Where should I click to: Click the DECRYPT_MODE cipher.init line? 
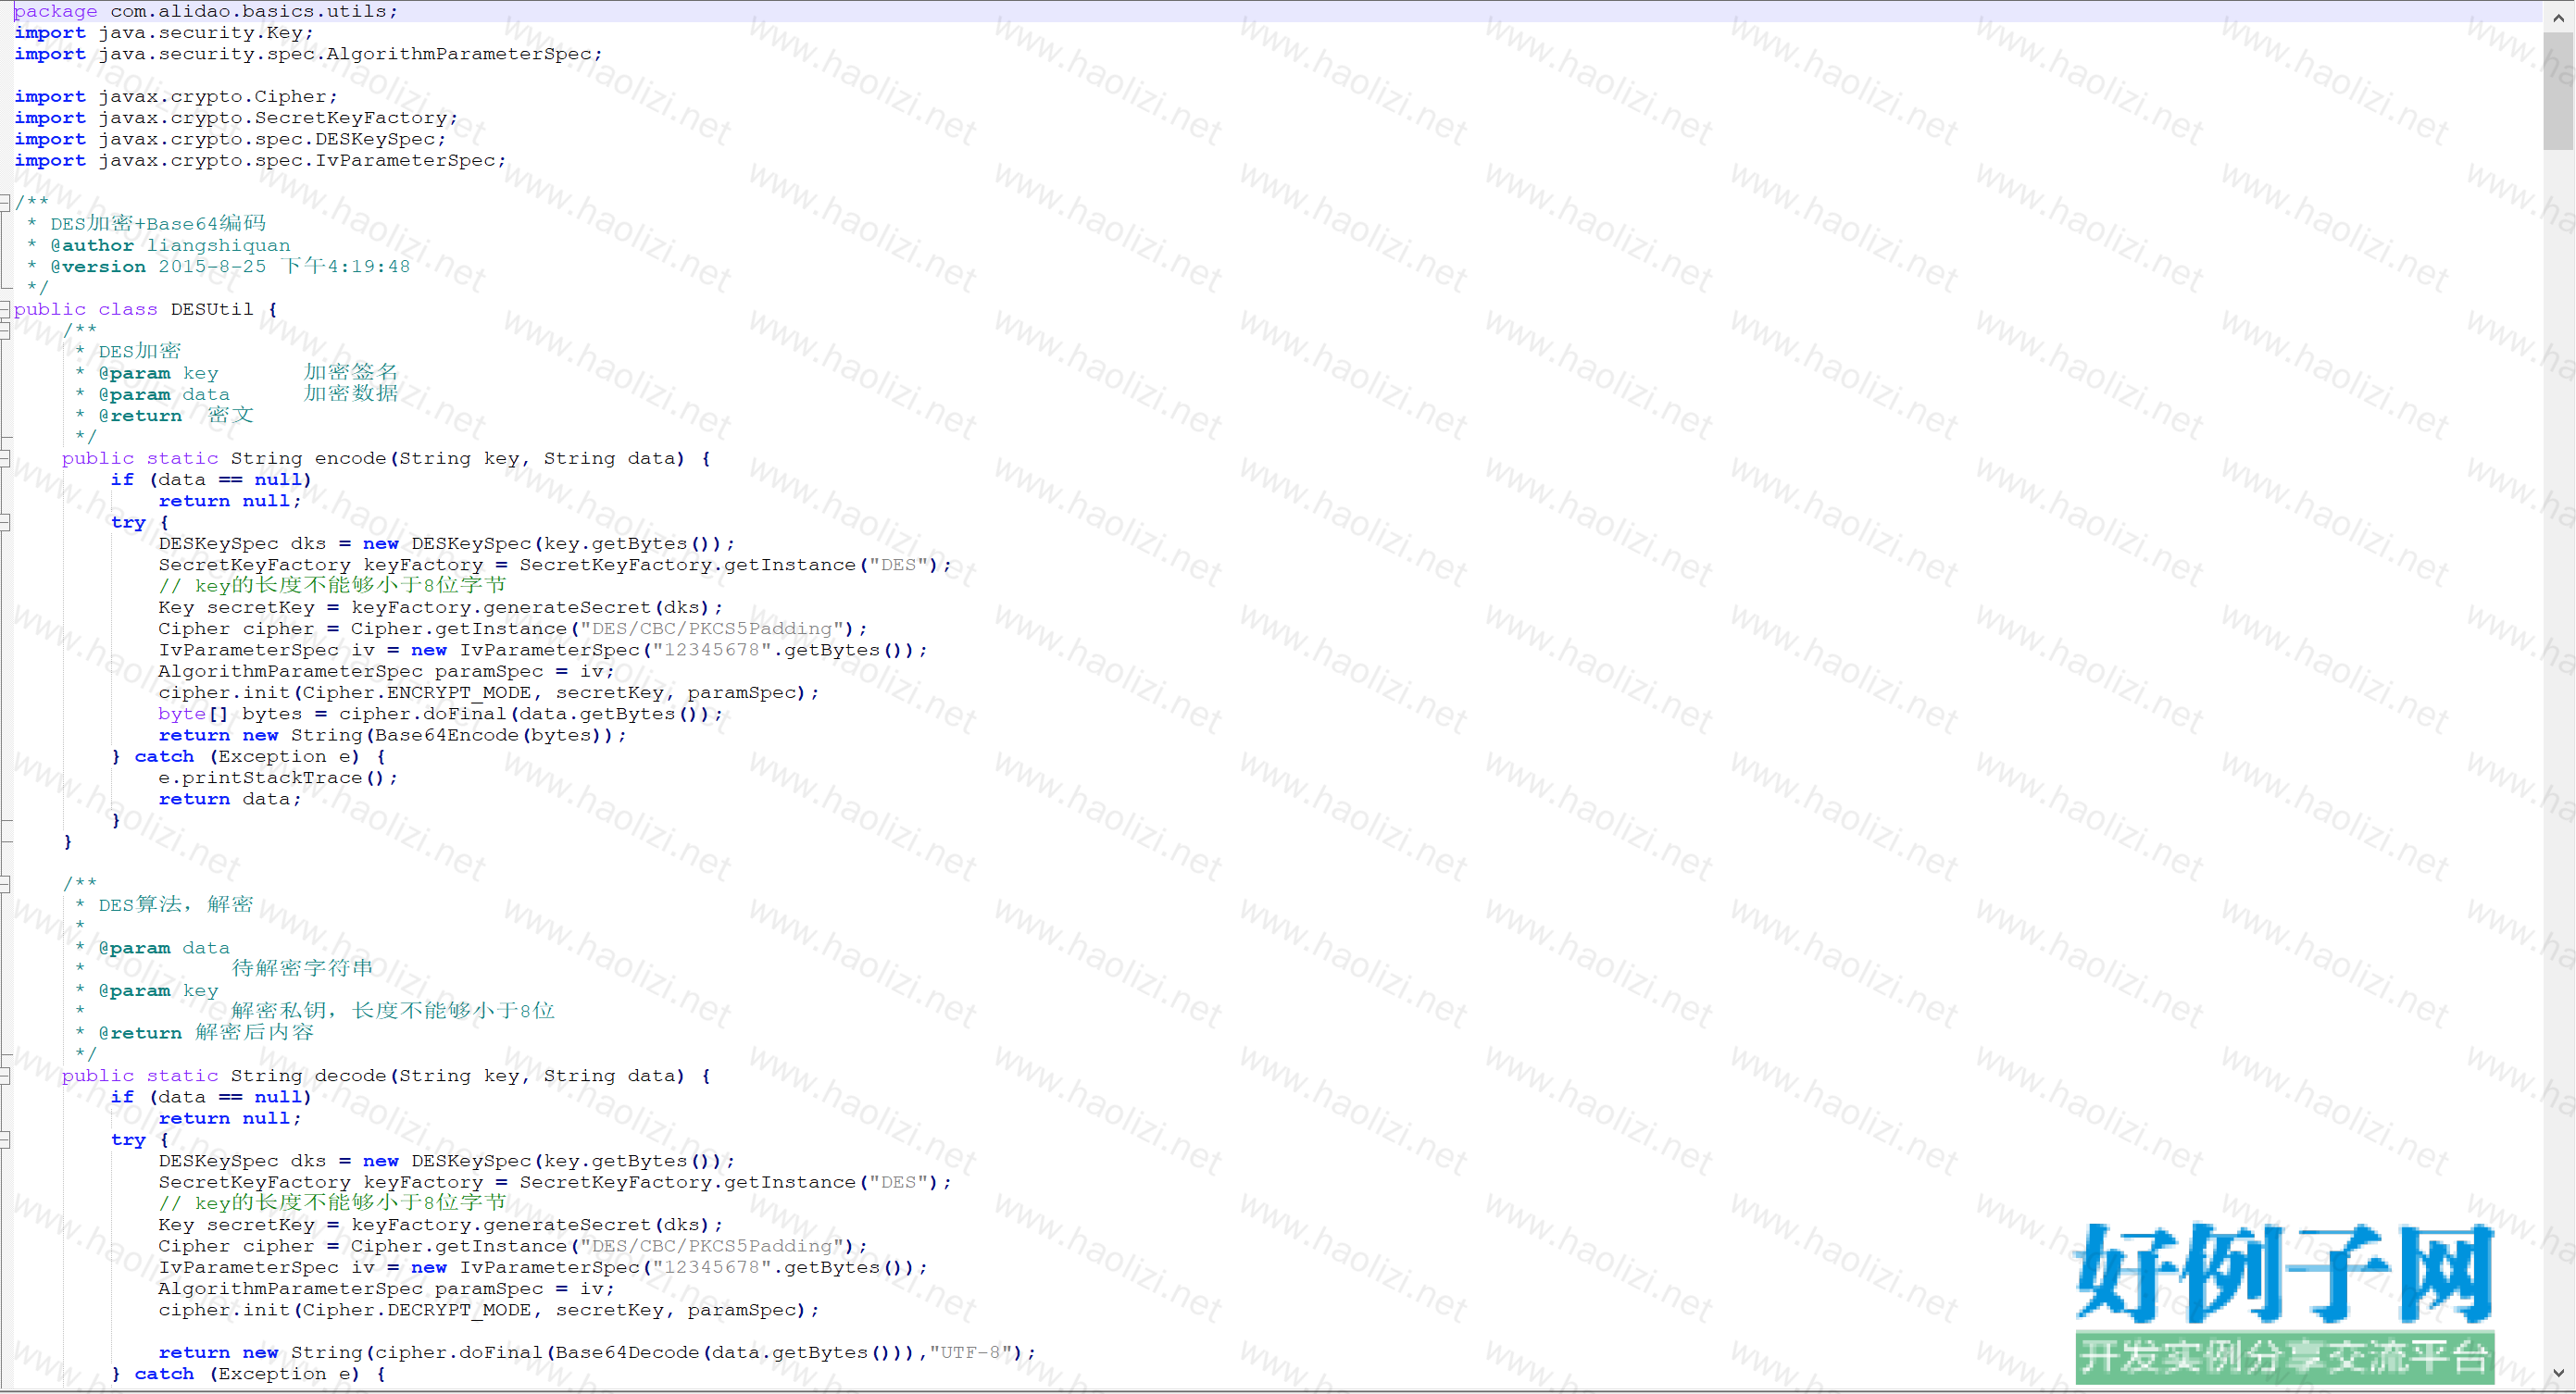tap(488, 1310)
